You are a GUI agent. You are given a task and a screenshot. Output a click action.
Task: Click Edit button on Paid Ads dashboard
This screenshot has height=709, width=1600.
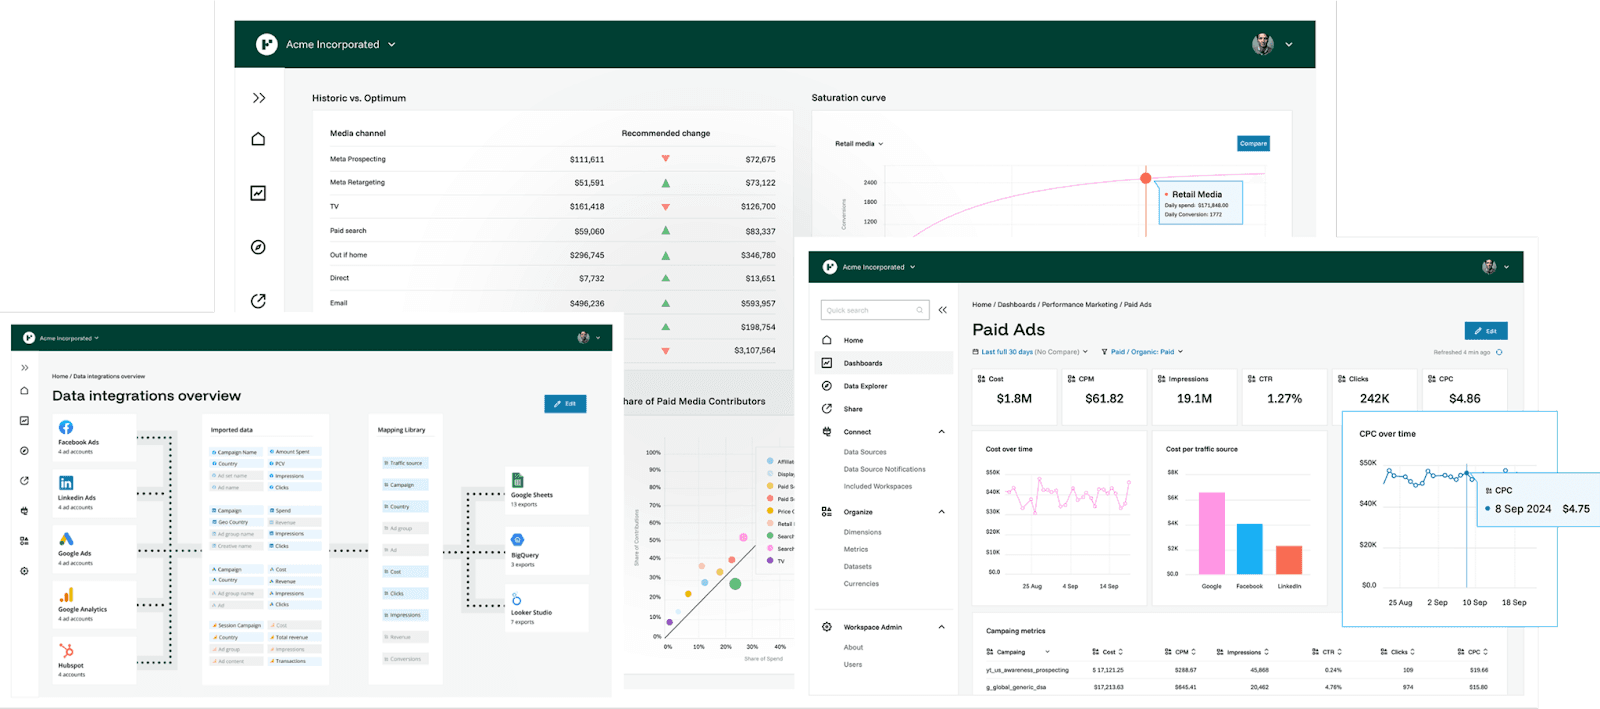(1485, 331)
